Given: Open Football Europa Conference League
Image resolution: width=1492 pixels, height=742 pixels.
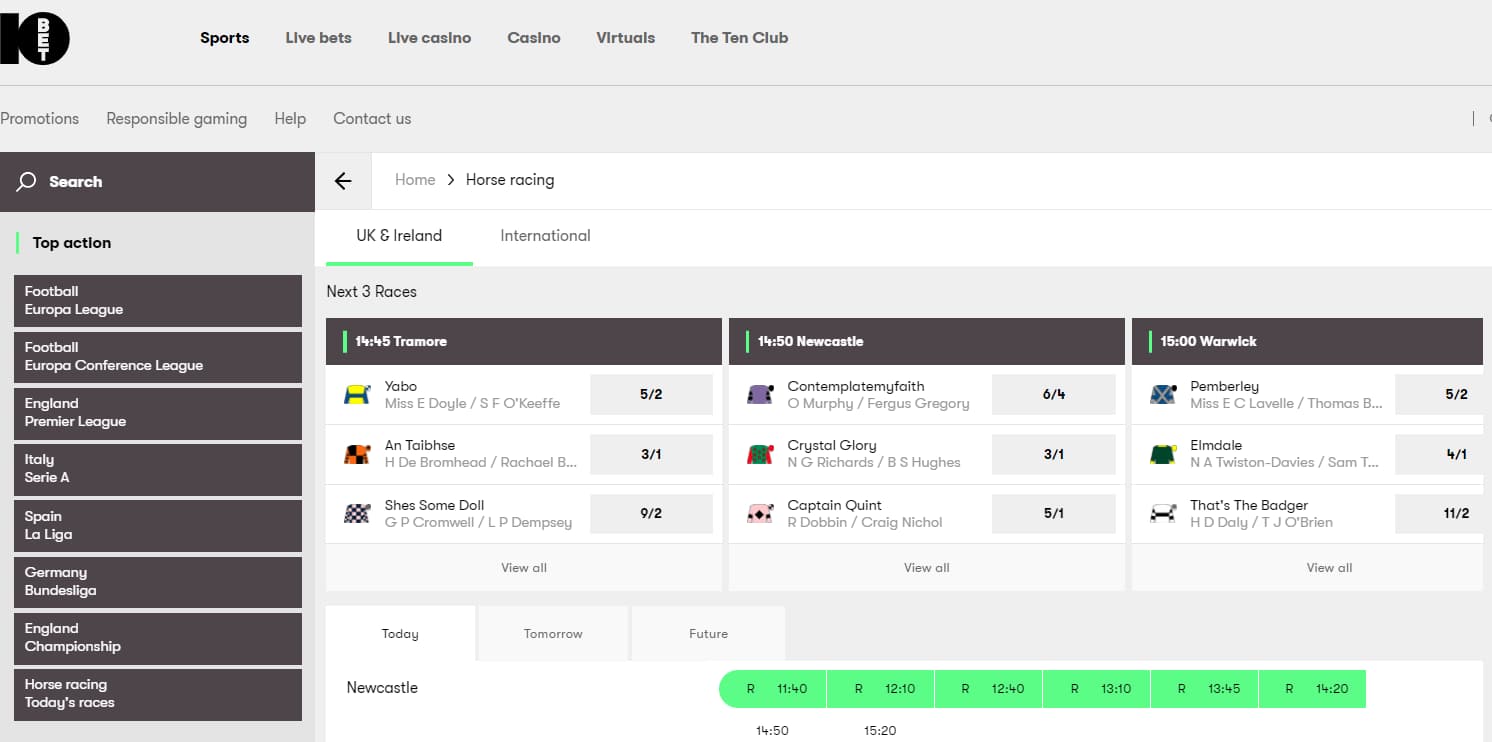Looking at the screenshot, I should (158, 357).
